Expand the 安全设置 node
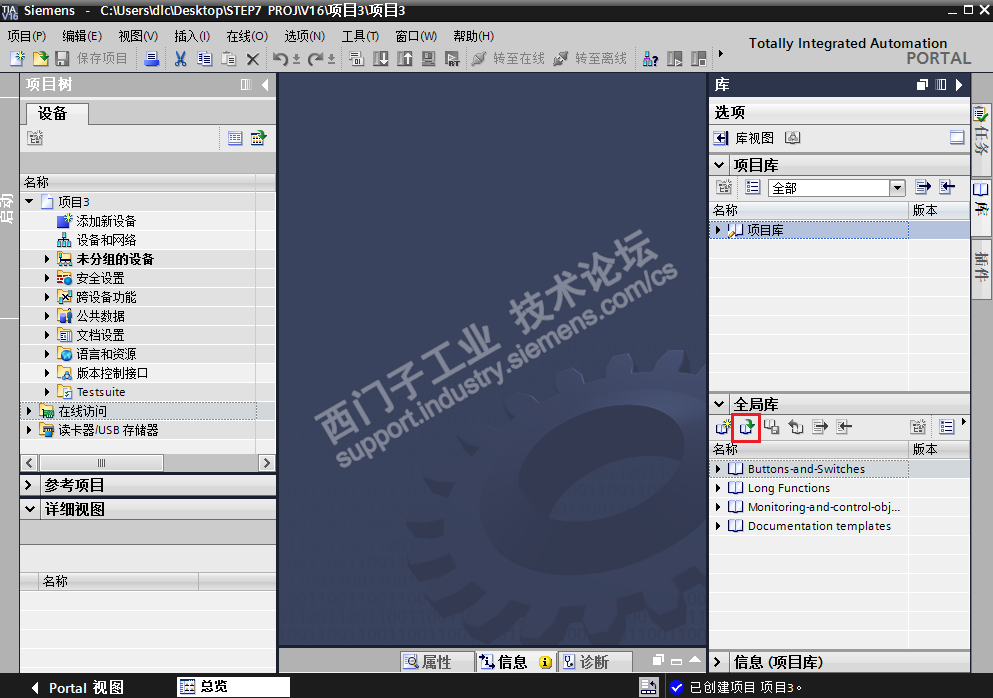 click(x=47, y=278)
